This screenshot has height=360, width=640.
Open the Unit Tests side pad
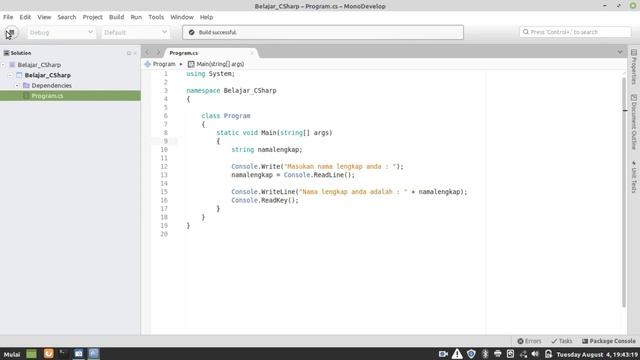coord(634,176)
